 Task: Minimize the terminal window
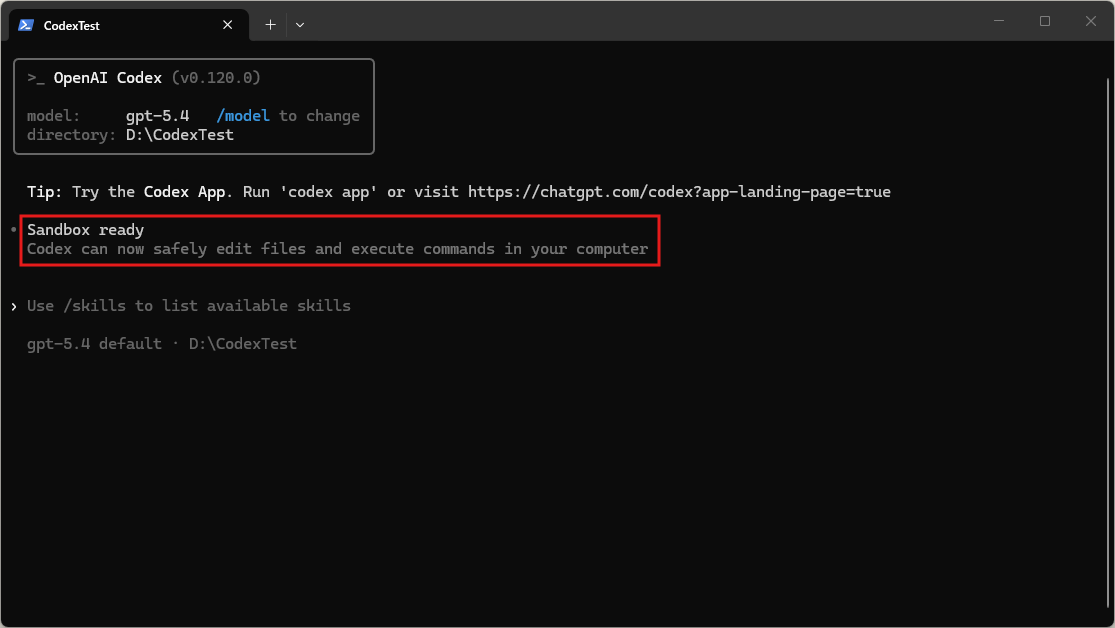(999, 21)
